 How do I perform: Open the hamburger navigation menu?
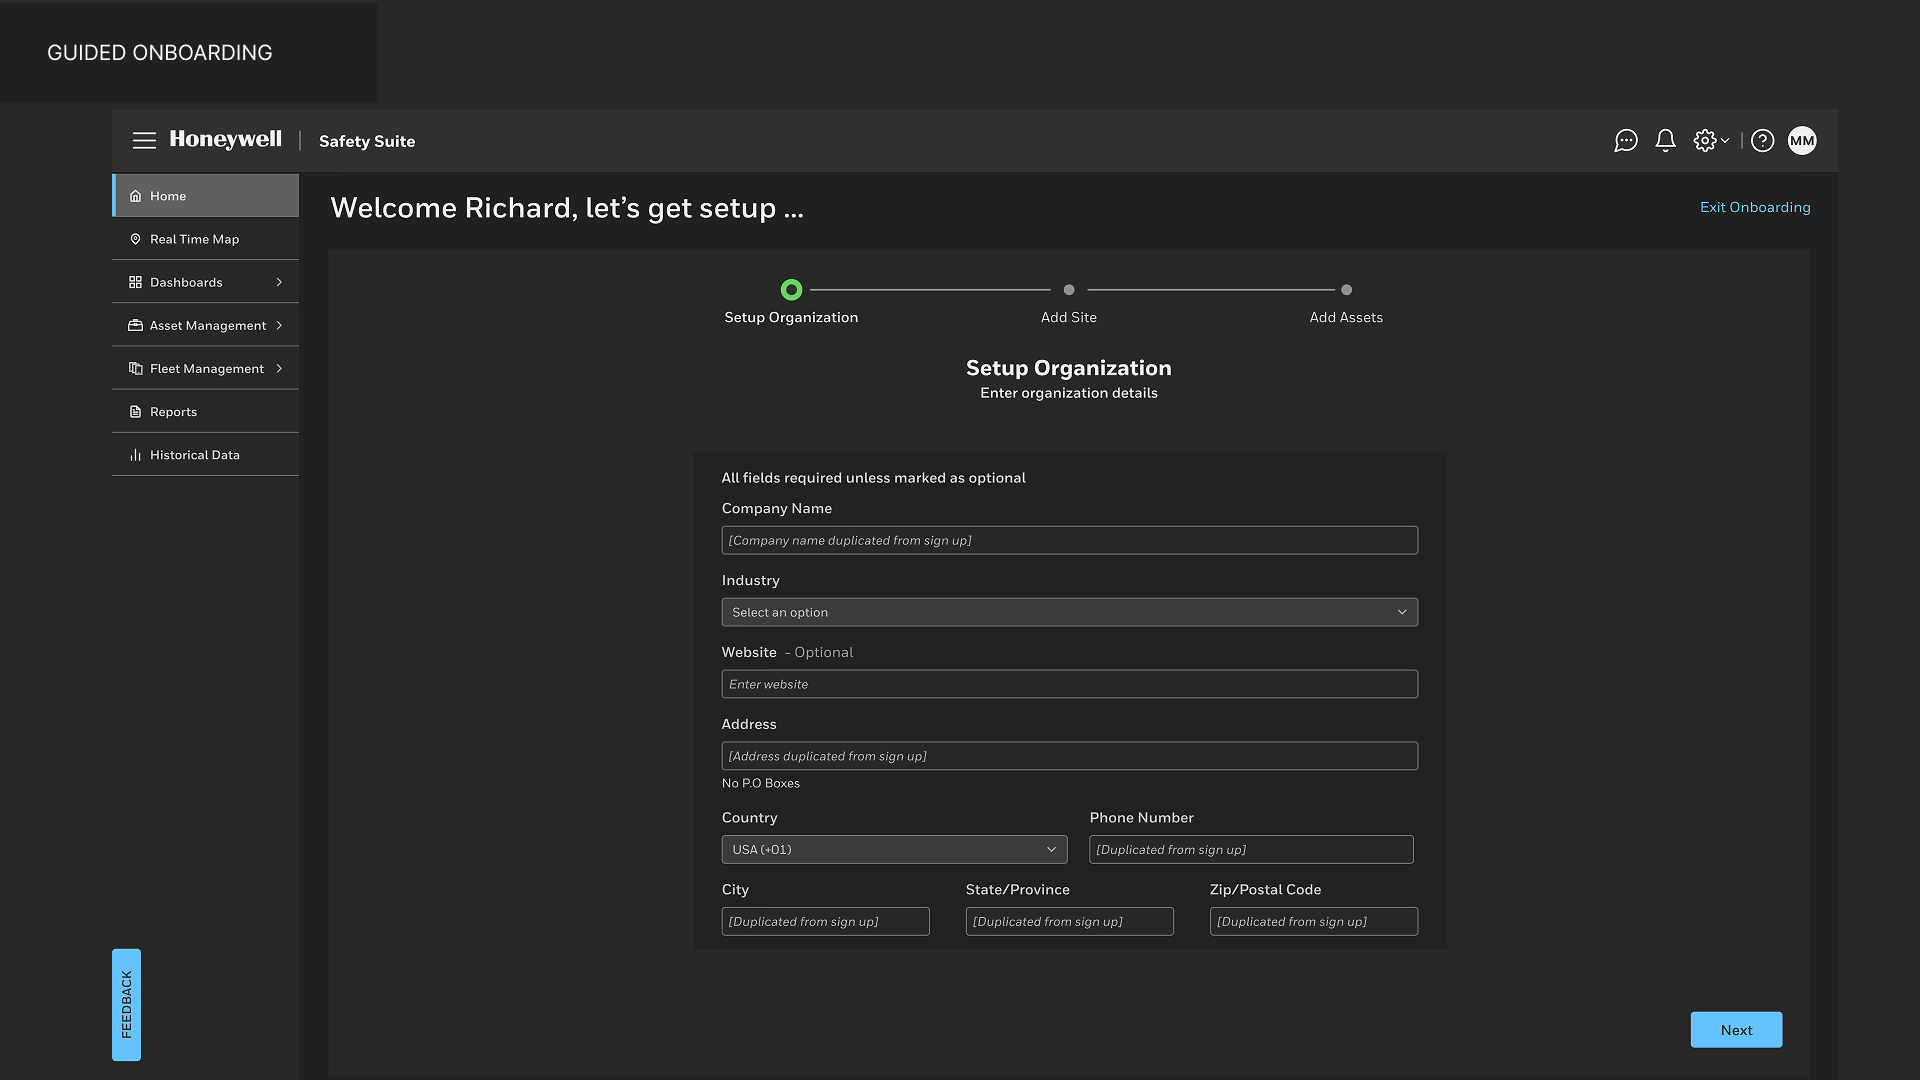tap(144, 141)
